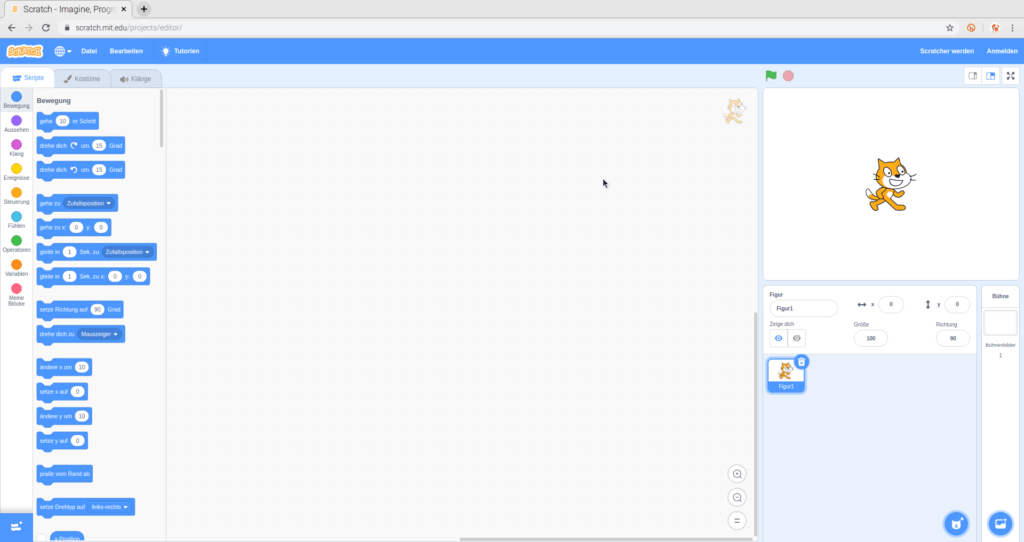The image size is (1024, 542).
Task: Select the Klang block category
Action: tap(16, 148)
